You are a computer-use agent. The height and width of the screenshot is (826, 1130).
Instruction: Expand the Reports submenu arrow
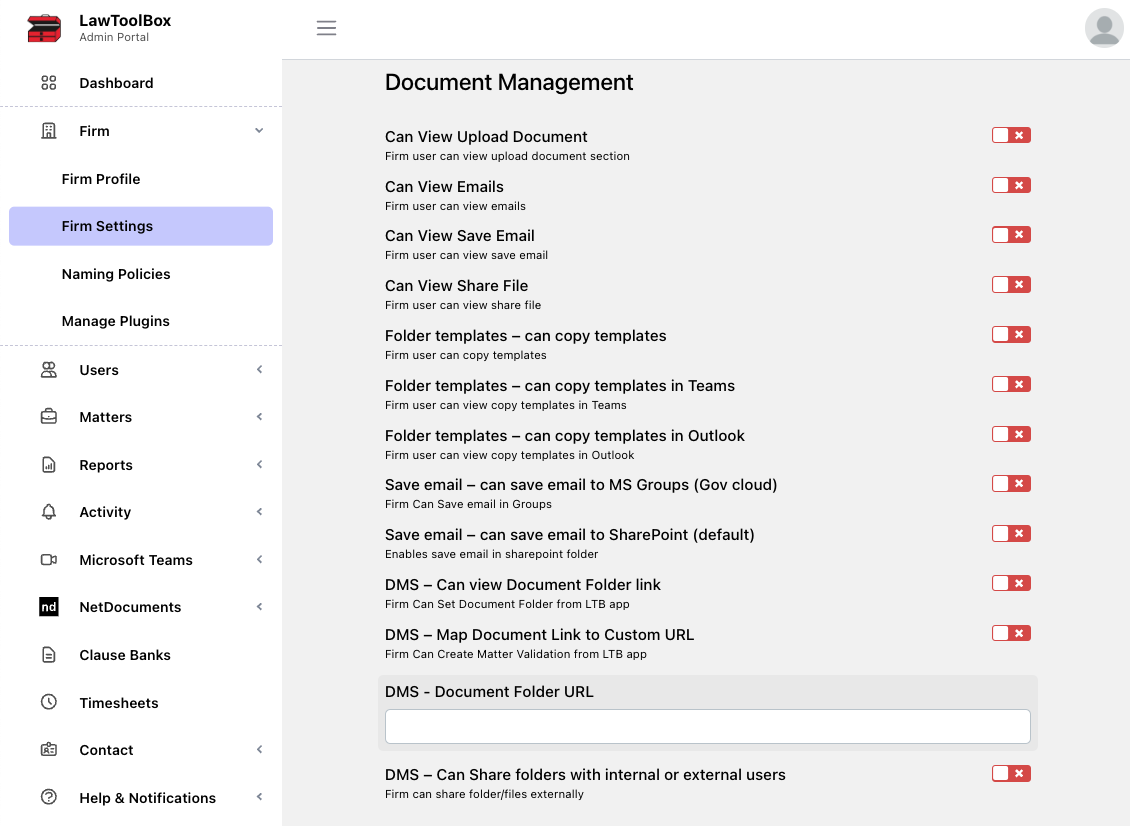pos(259,465)
